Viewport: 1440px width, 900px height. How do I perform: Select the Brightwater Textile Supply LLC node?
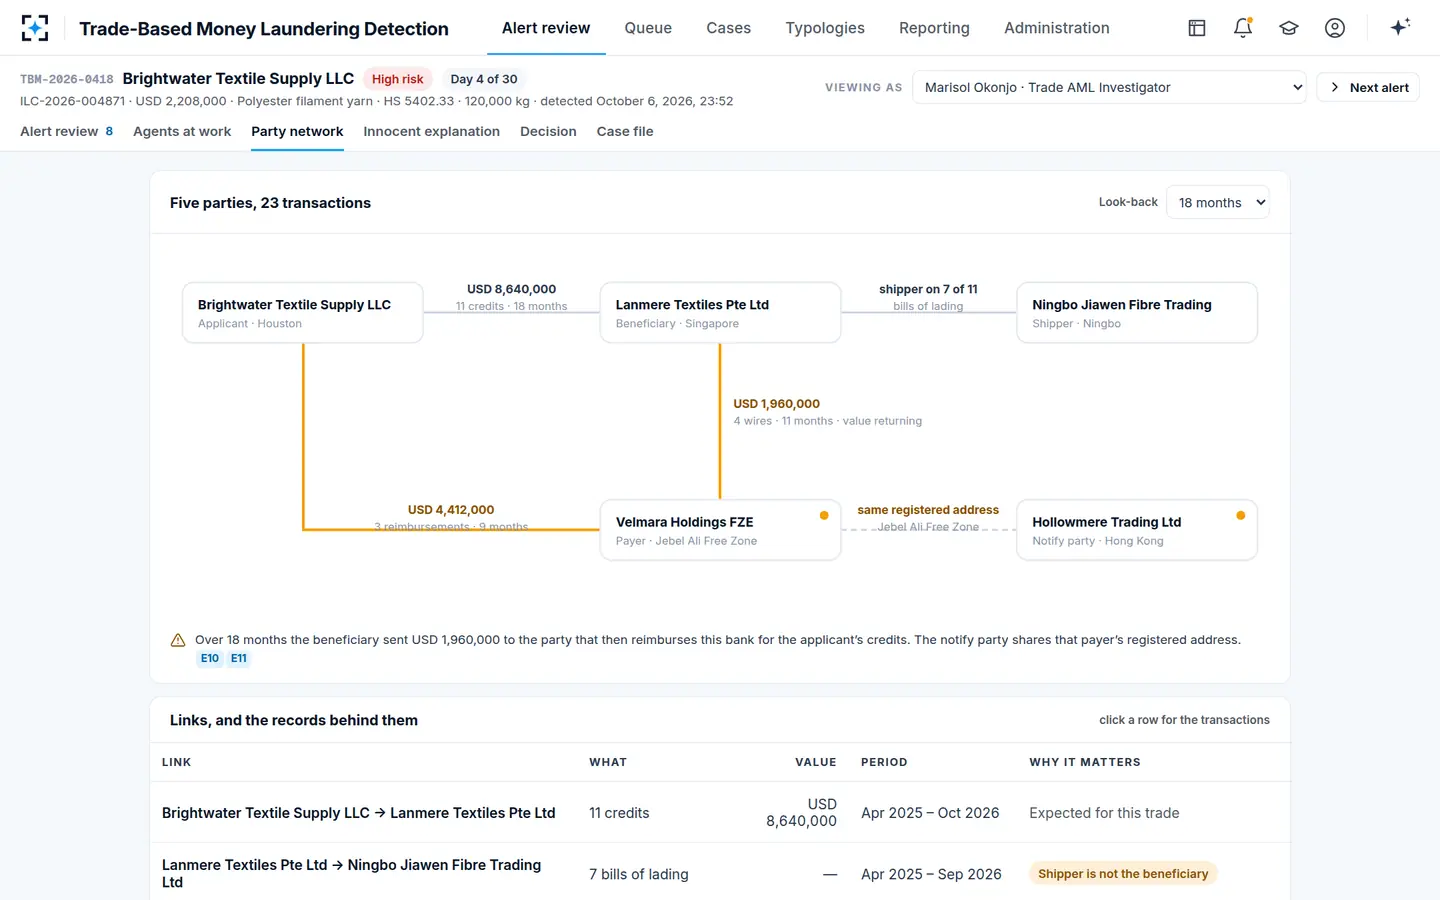coord(303,313)
